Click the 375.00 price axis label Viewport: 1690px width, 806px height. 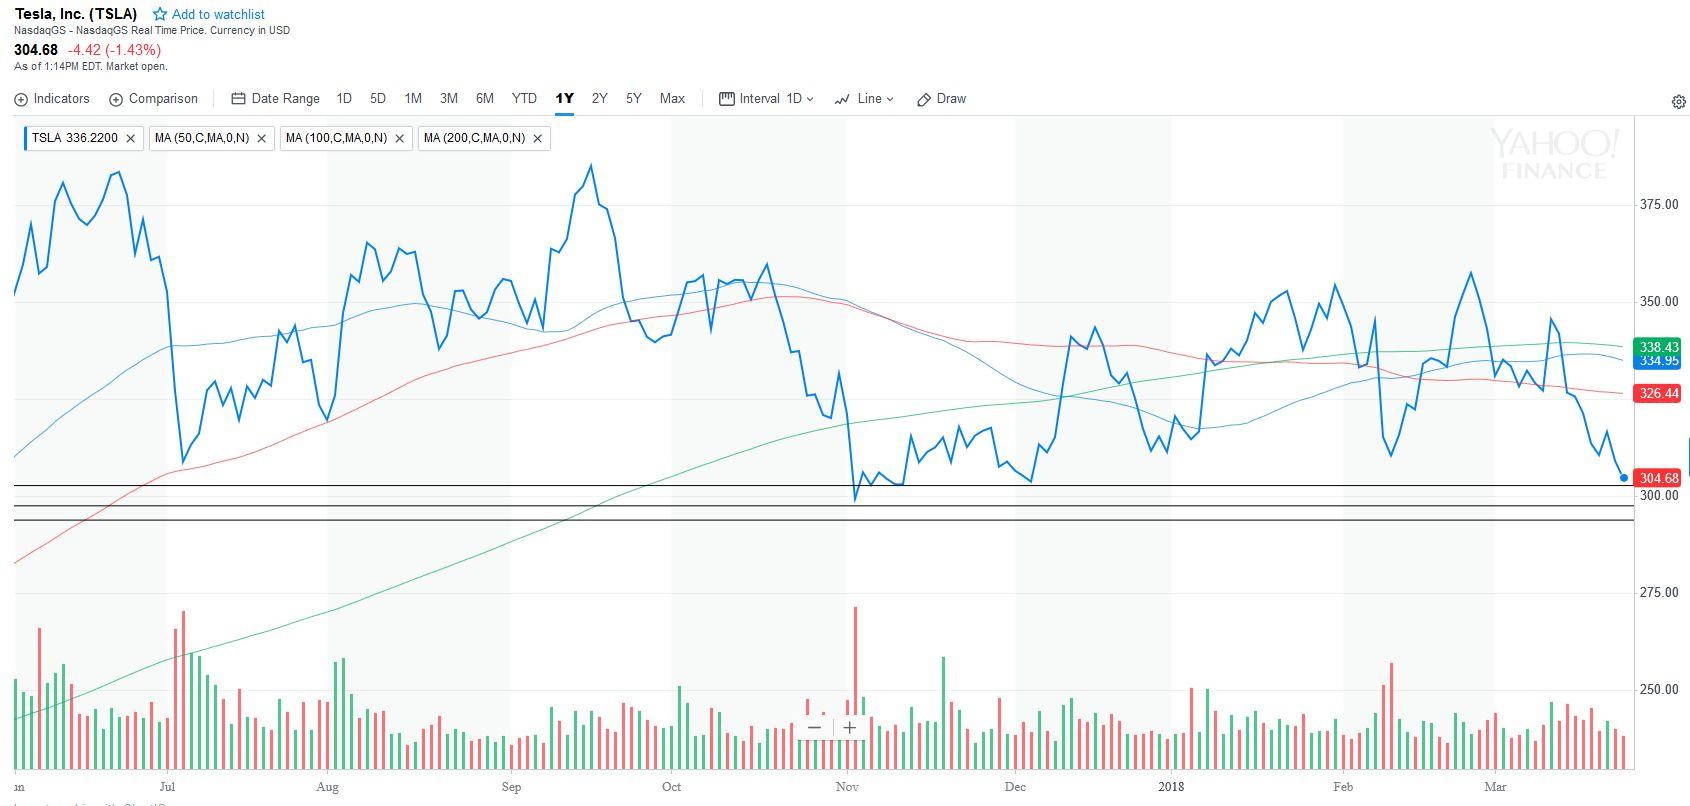1658,204
